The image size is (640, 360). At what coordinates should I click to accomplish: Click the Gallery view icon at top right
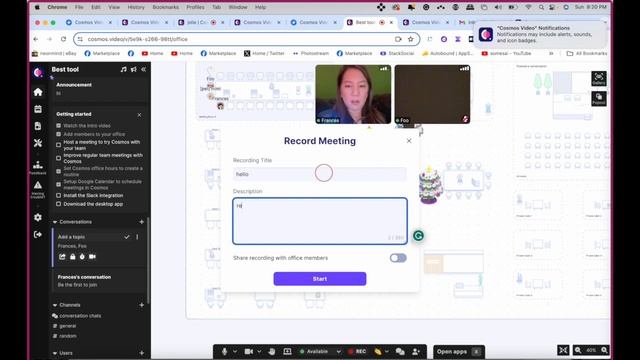(599, 78)
